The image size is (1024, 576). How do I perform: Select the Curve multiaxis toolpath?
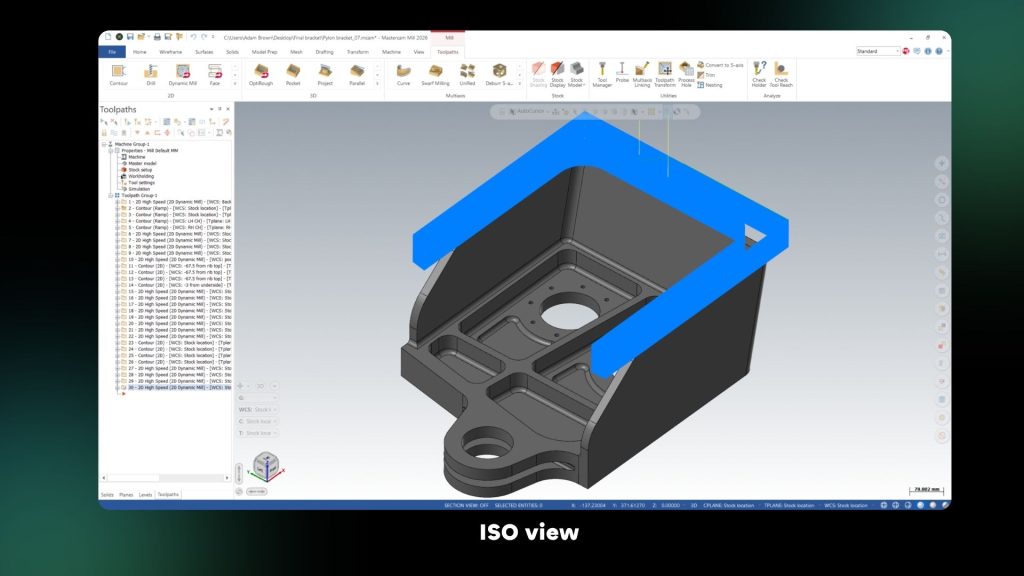coord(404,74)
